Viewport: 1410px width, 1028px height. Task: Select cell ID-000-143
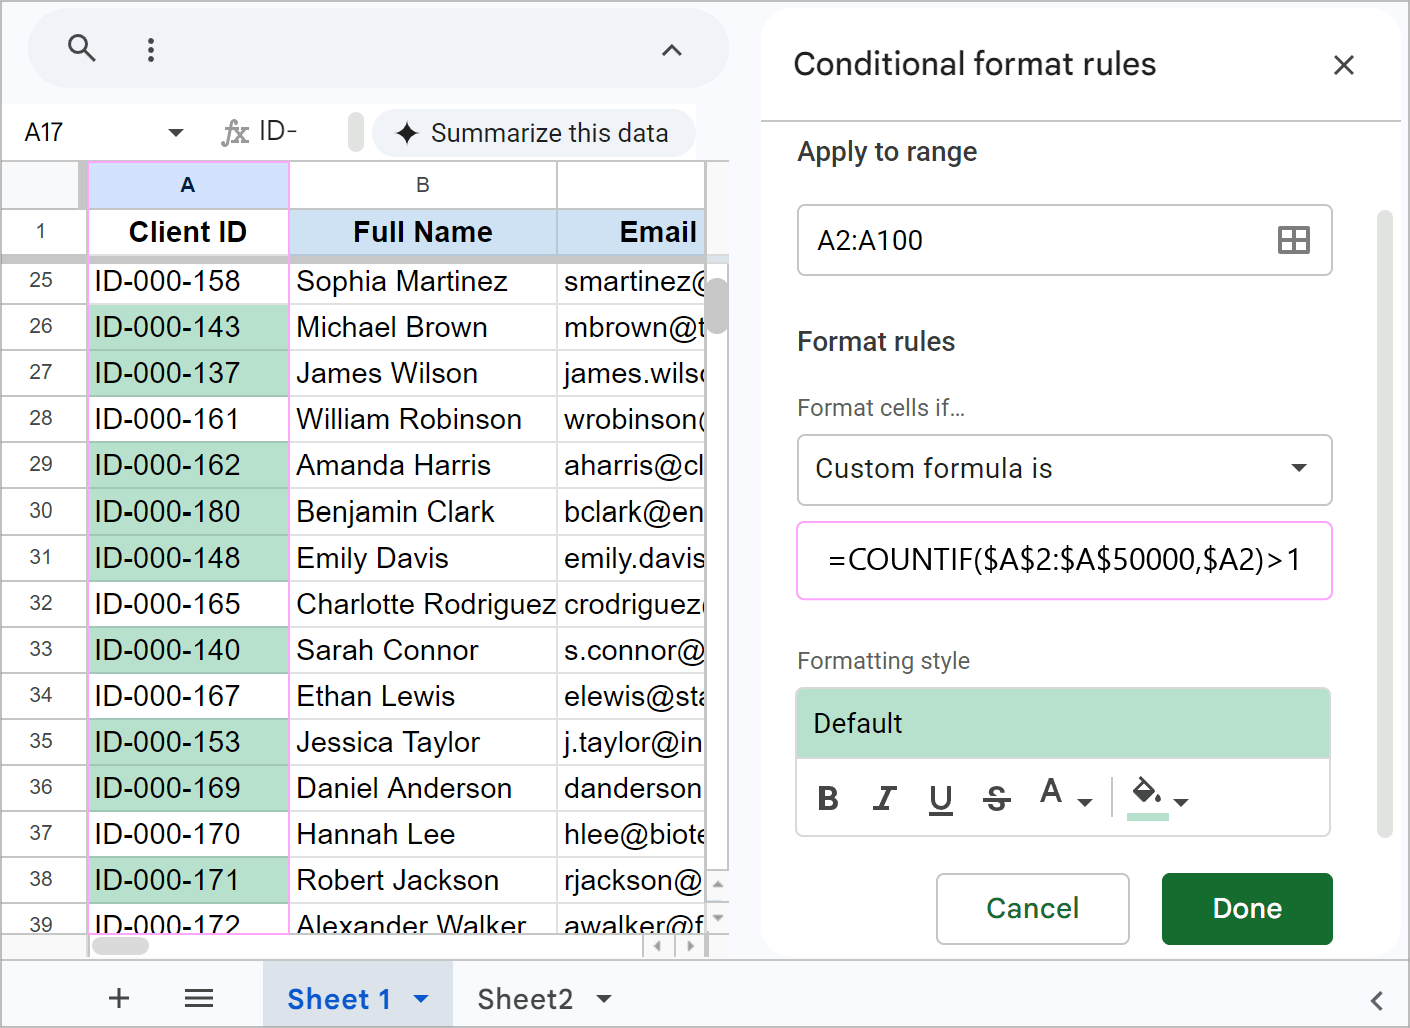pyautogui.click(x=188, y=327)
